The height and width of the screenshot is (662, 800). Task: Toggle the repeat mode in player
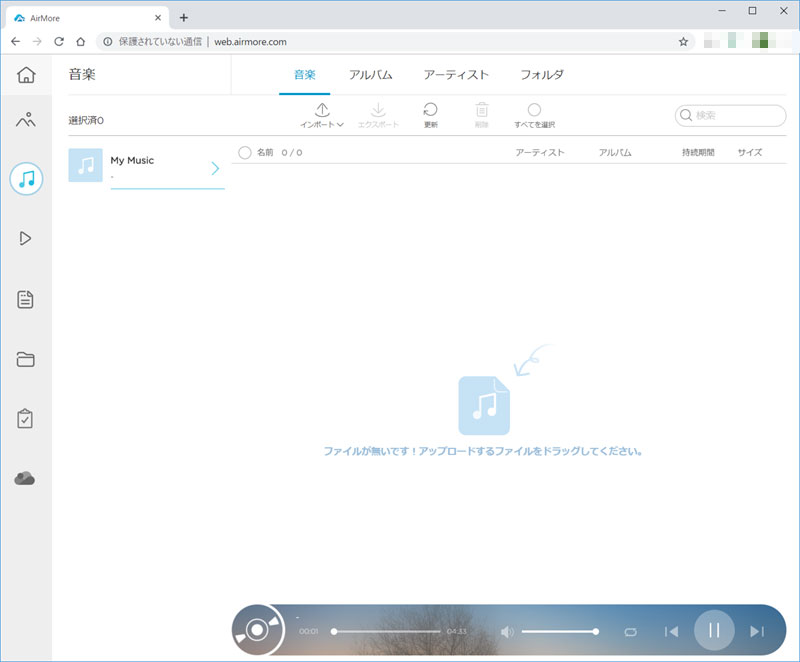629,631
